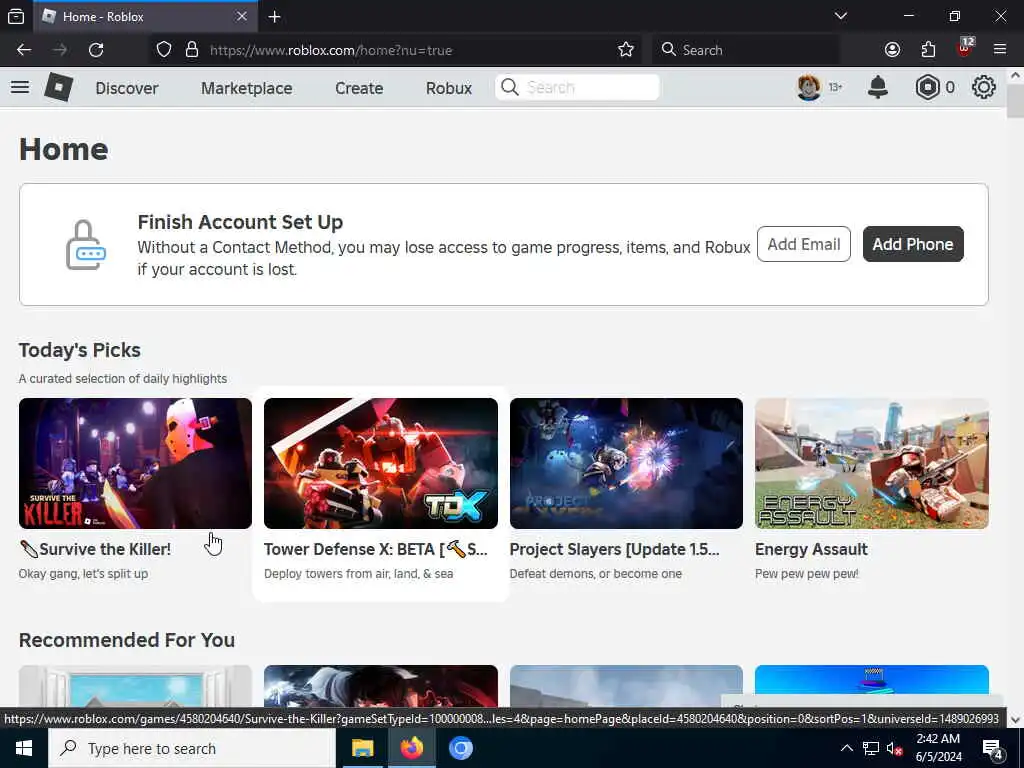Screen dimensions: 1024x768
Task: Click the Project Slayers thumbnail
Action: point(626,463)
